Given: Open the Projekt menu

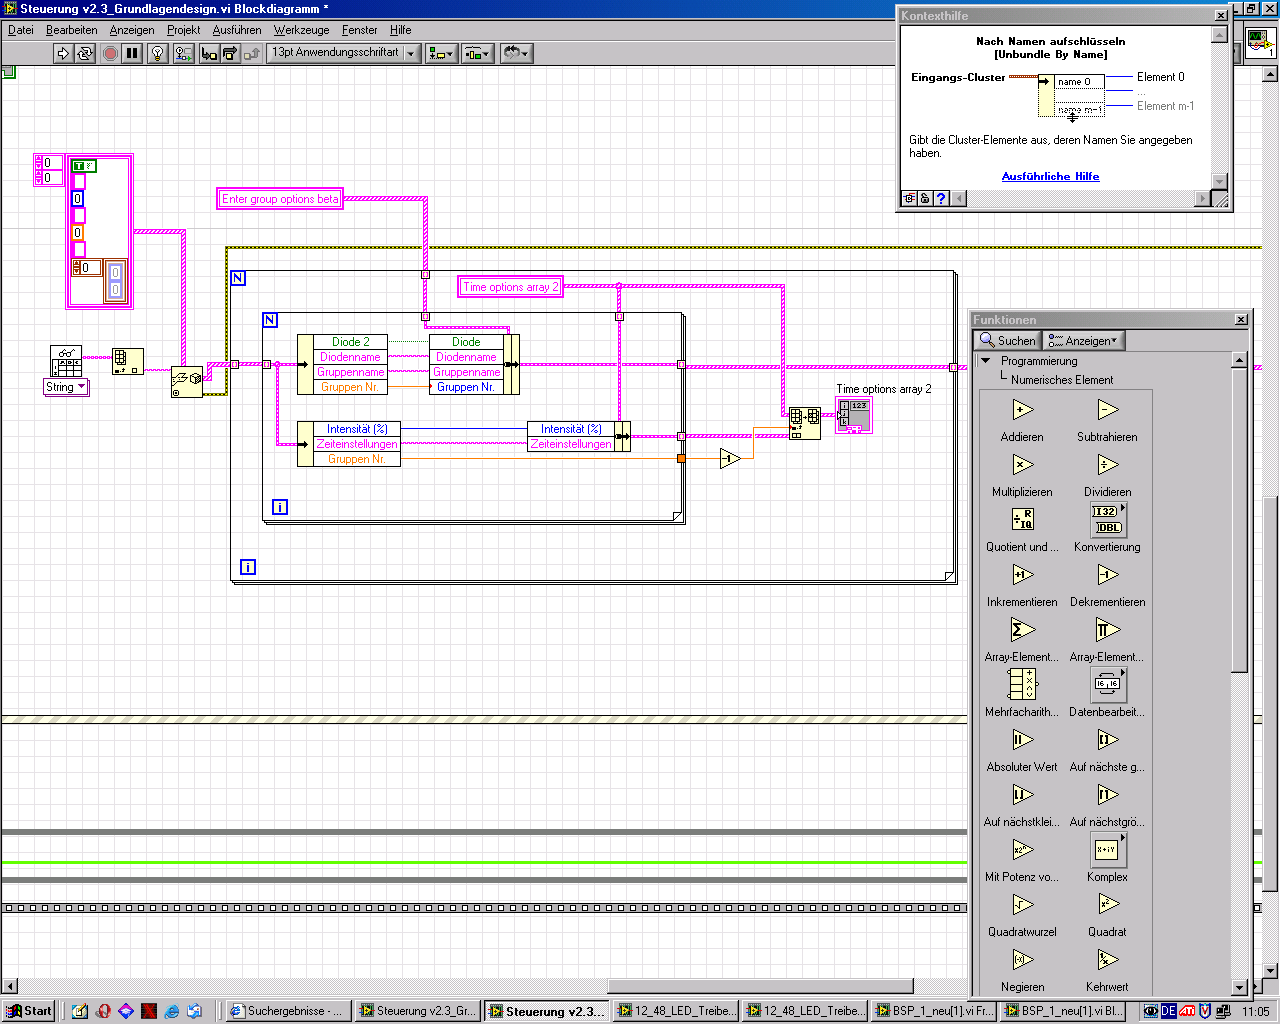Looking at the screenshot, I should point(183,30).
